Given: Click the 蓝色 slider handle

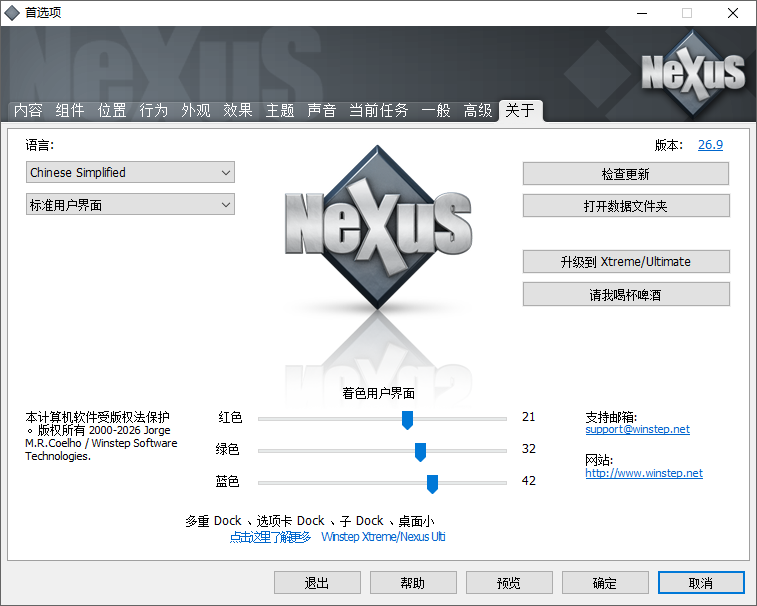Looking at the screenshot, I should pos(433,484).
